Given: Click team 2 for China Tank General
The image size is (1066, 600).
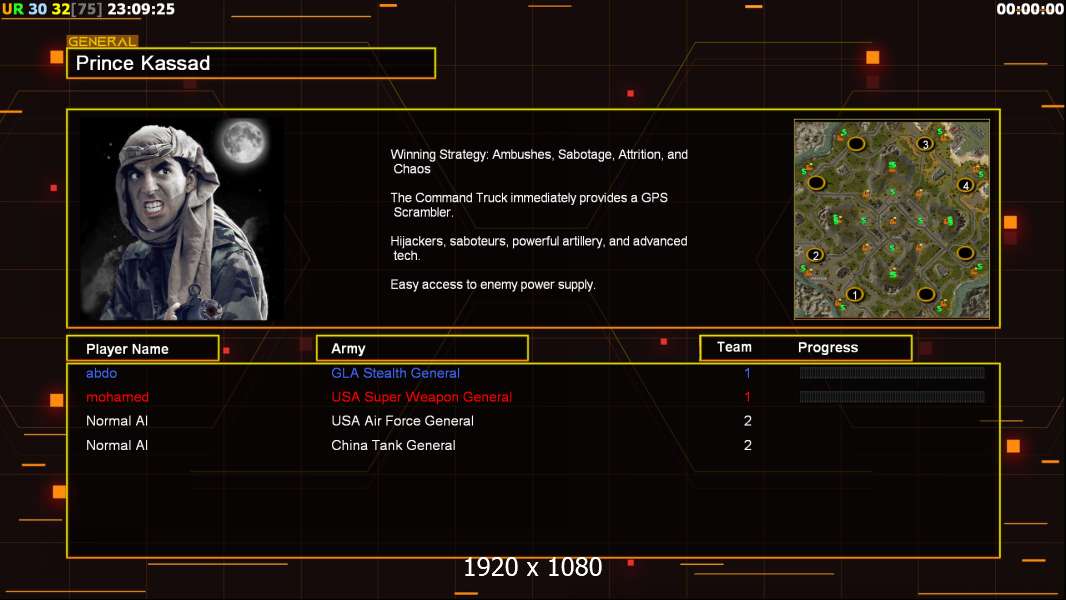Looking at the screenshot, I should (x=747, y=445).
